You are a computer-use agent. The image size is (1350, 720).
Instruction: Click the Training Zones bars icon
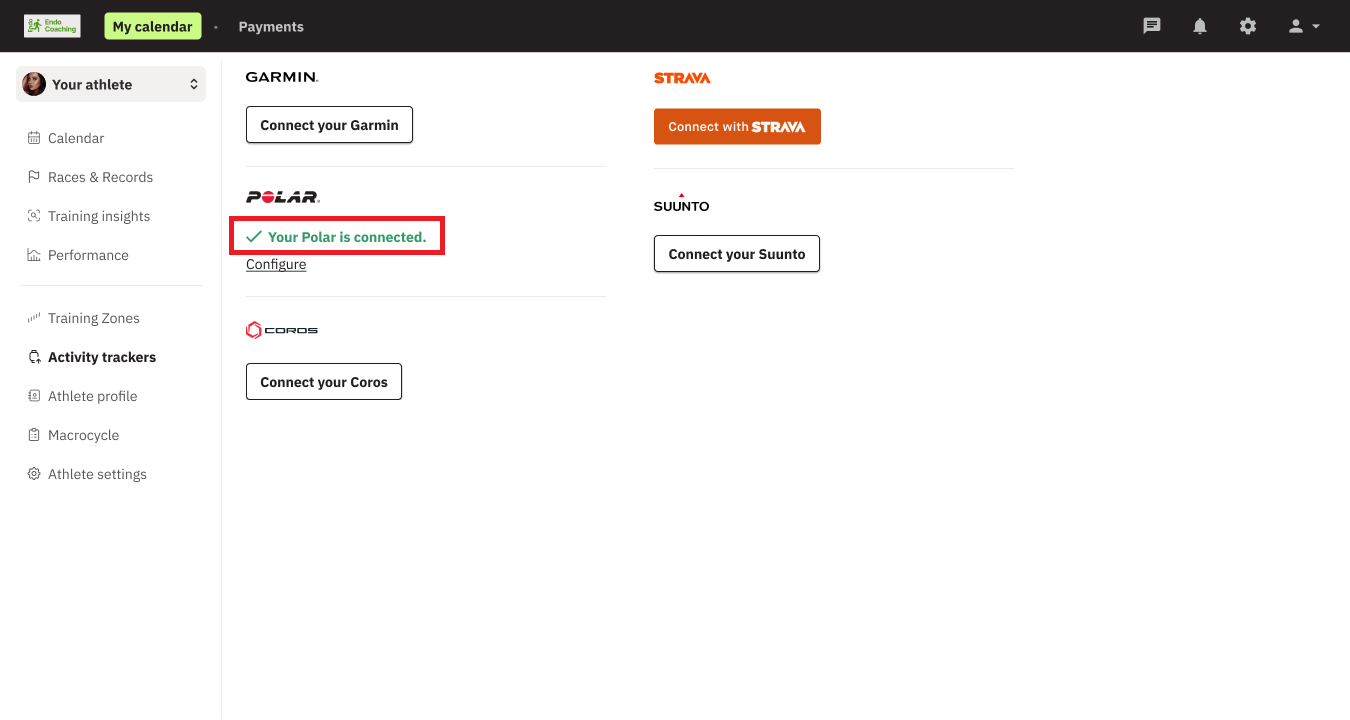coord(34,318)
